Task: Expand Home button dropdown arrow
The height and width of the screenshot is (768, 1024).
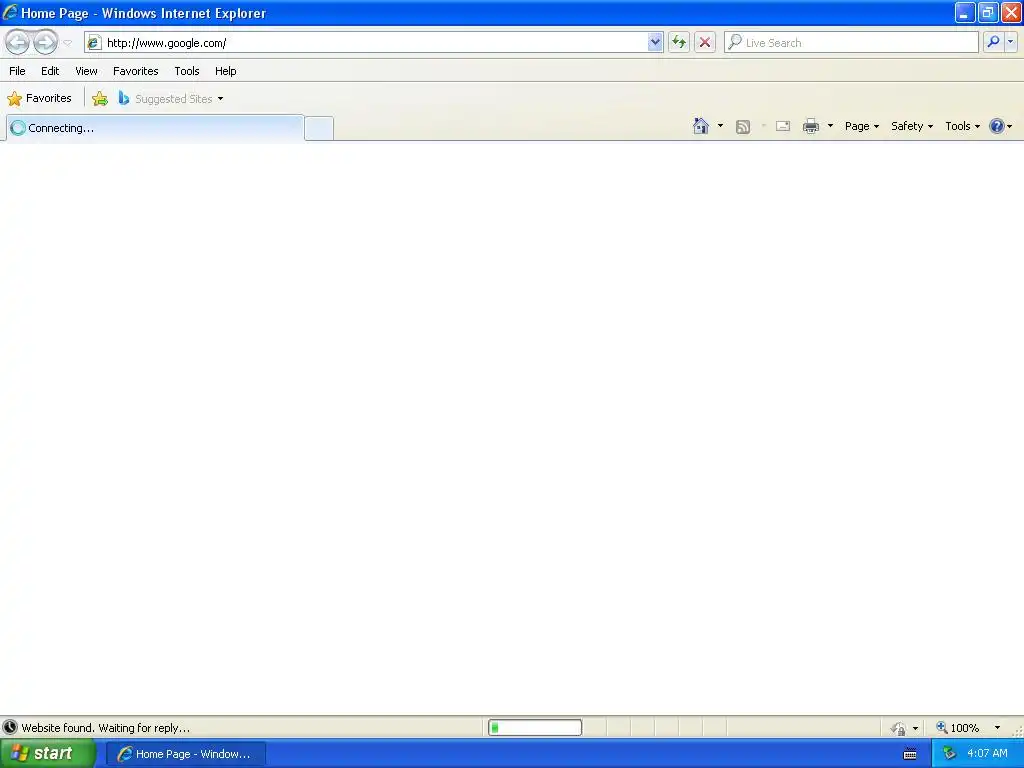Action: (x=720, y=126)
